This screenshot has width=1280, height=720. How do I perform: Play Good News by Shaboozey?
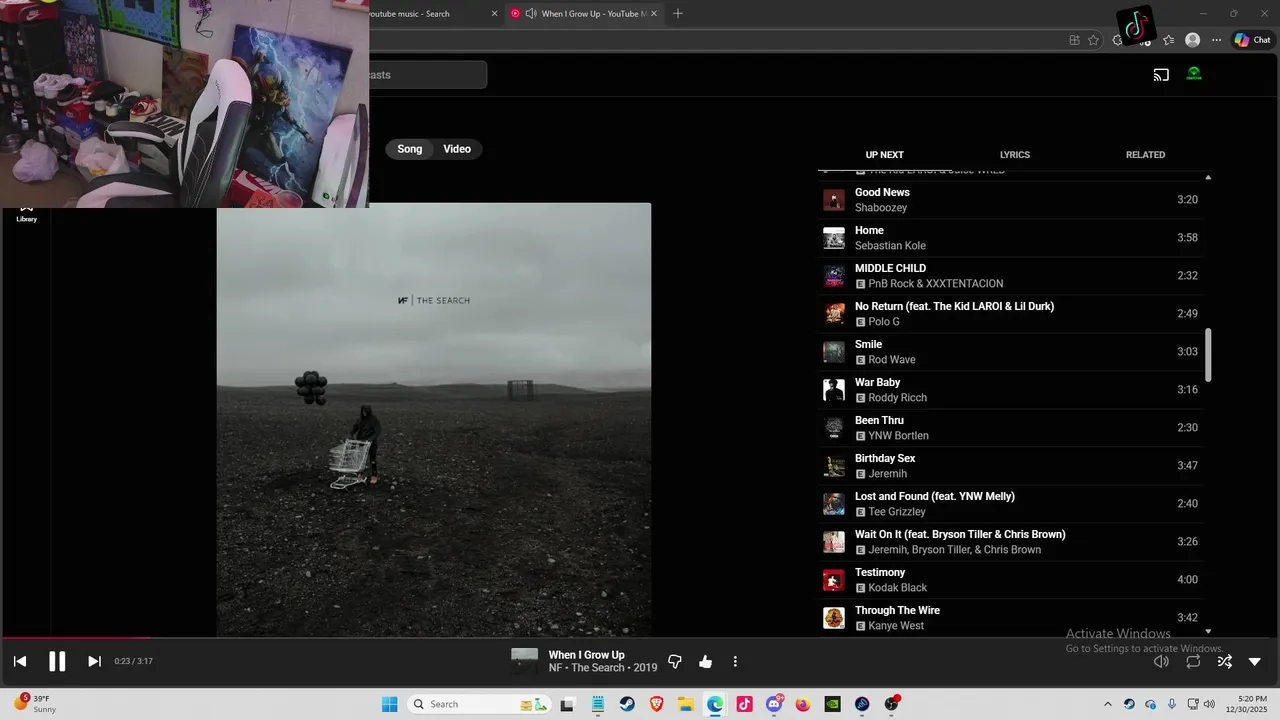[1010, 200]
